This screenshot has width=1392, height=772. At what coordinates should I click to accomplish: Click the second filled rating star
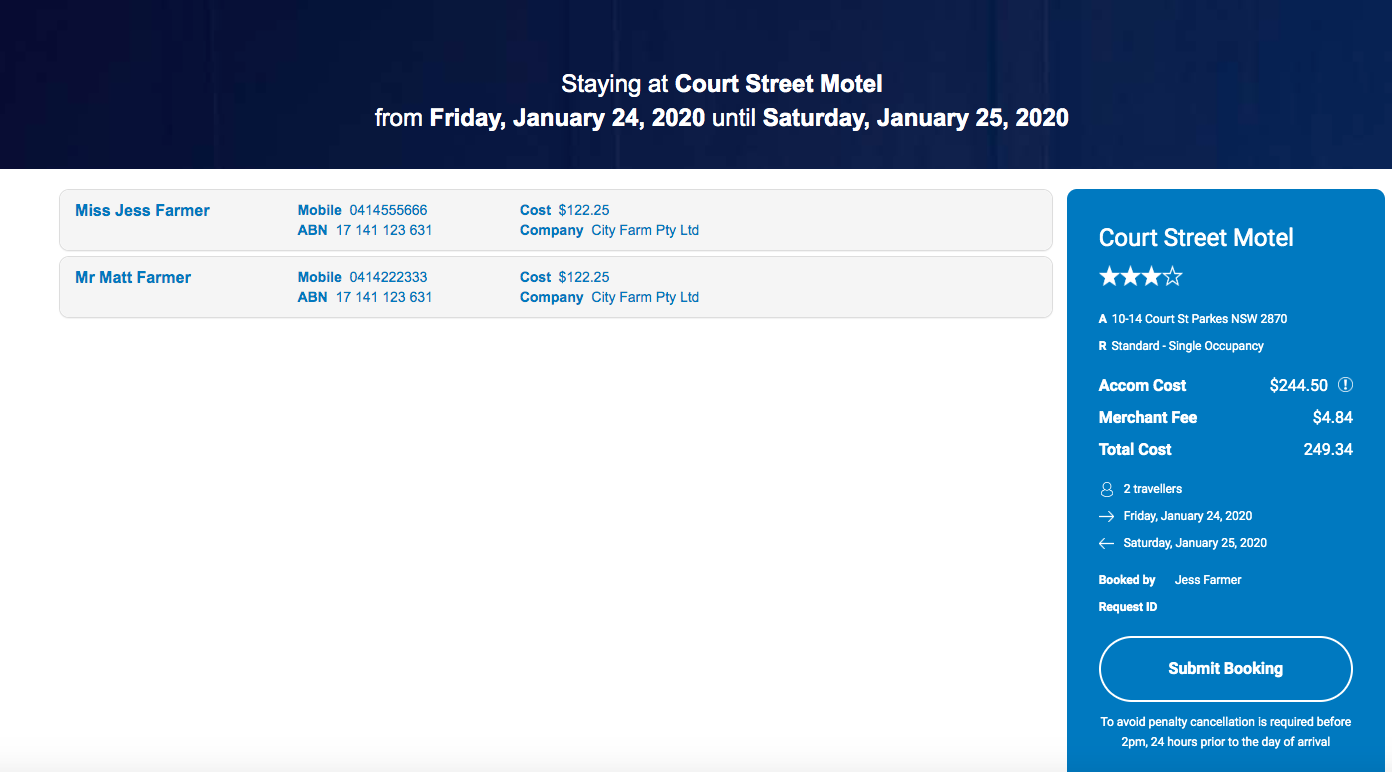(1131, 276)
